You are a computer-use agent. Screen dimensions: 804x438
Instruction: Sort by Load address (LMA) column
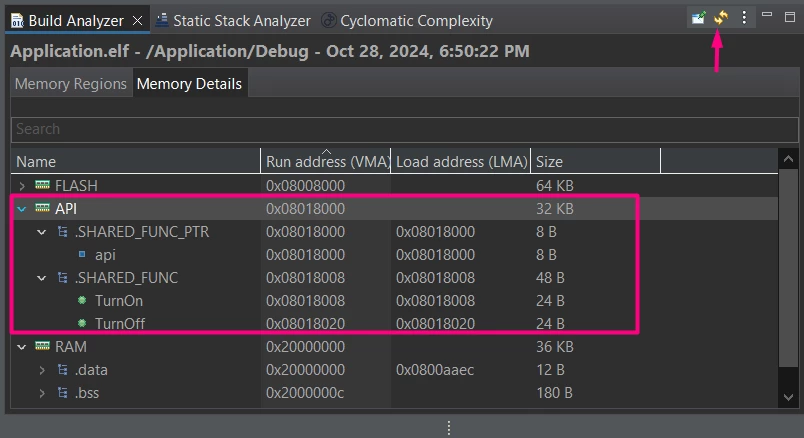461,162
